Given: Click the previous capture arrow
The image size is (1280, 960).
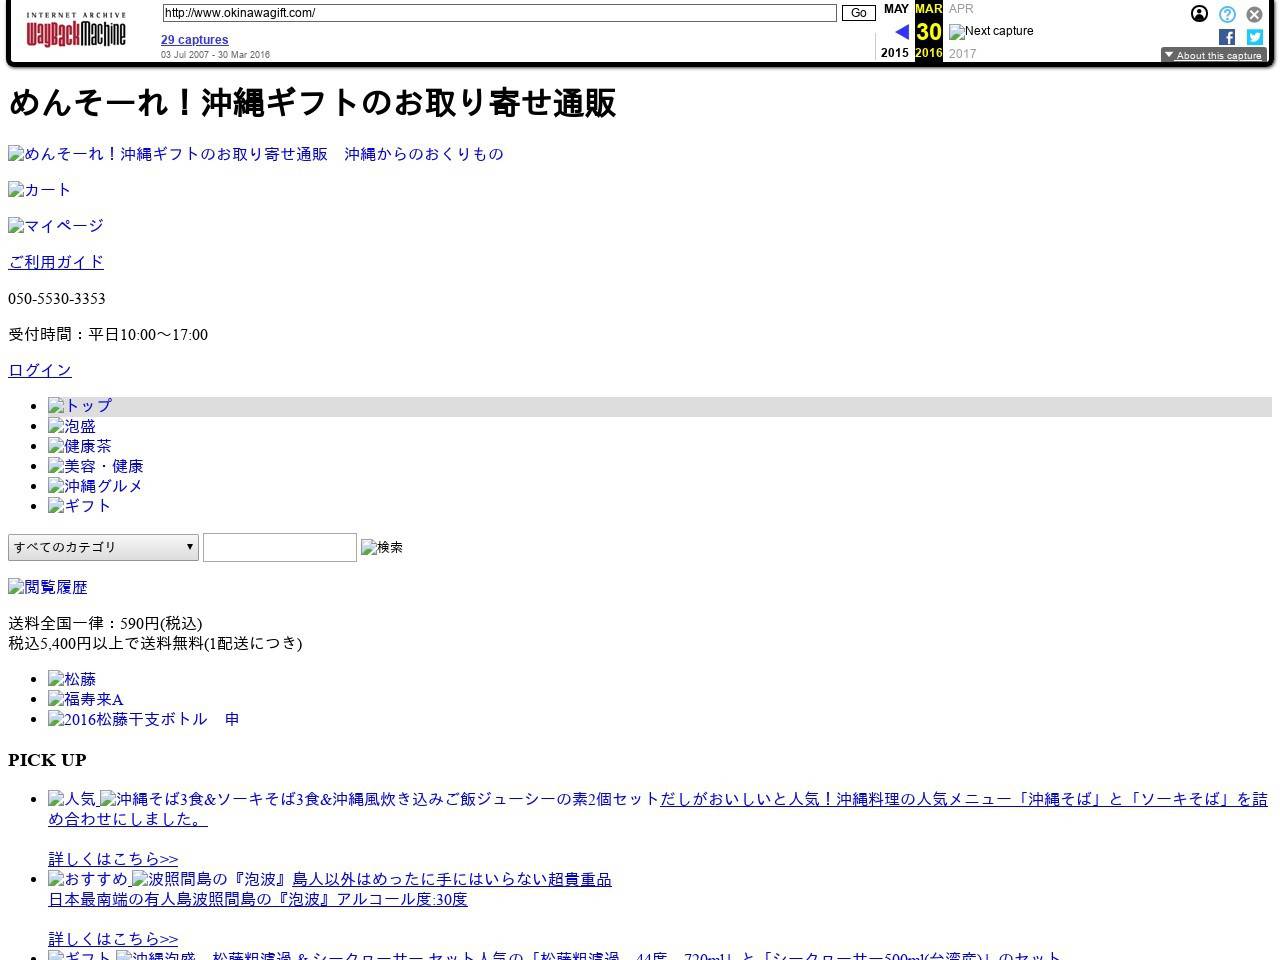Looking at the screenshot, I should tap(901, 31).
